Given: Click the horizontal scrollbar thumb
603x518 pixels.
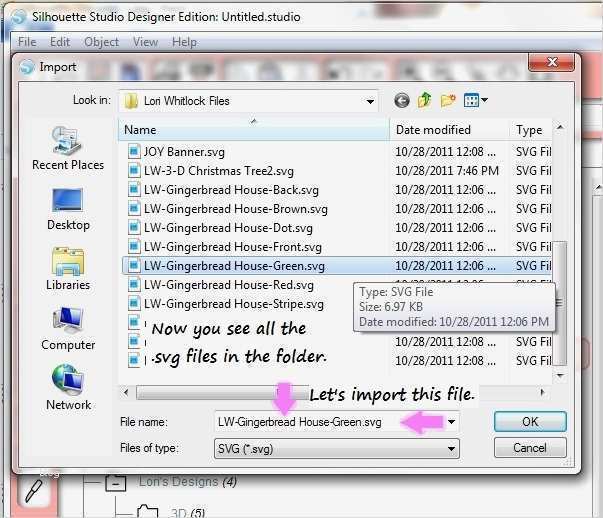Looking at the screenshot, I should [x=222, y=393].
